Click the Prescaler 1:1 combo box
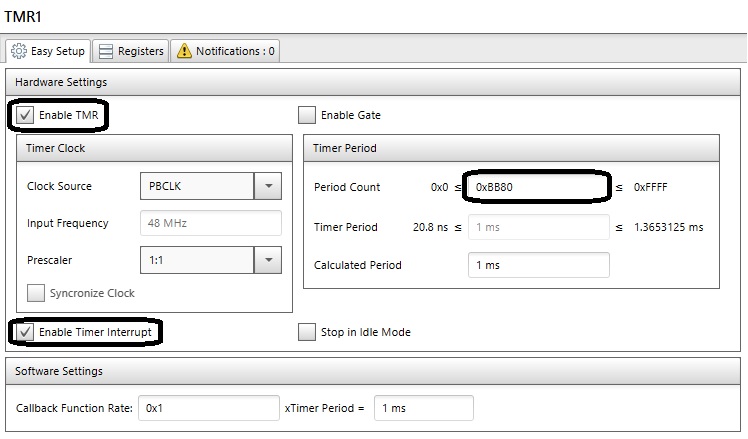Viewport: 748px width, 439px height. (211, 260)
